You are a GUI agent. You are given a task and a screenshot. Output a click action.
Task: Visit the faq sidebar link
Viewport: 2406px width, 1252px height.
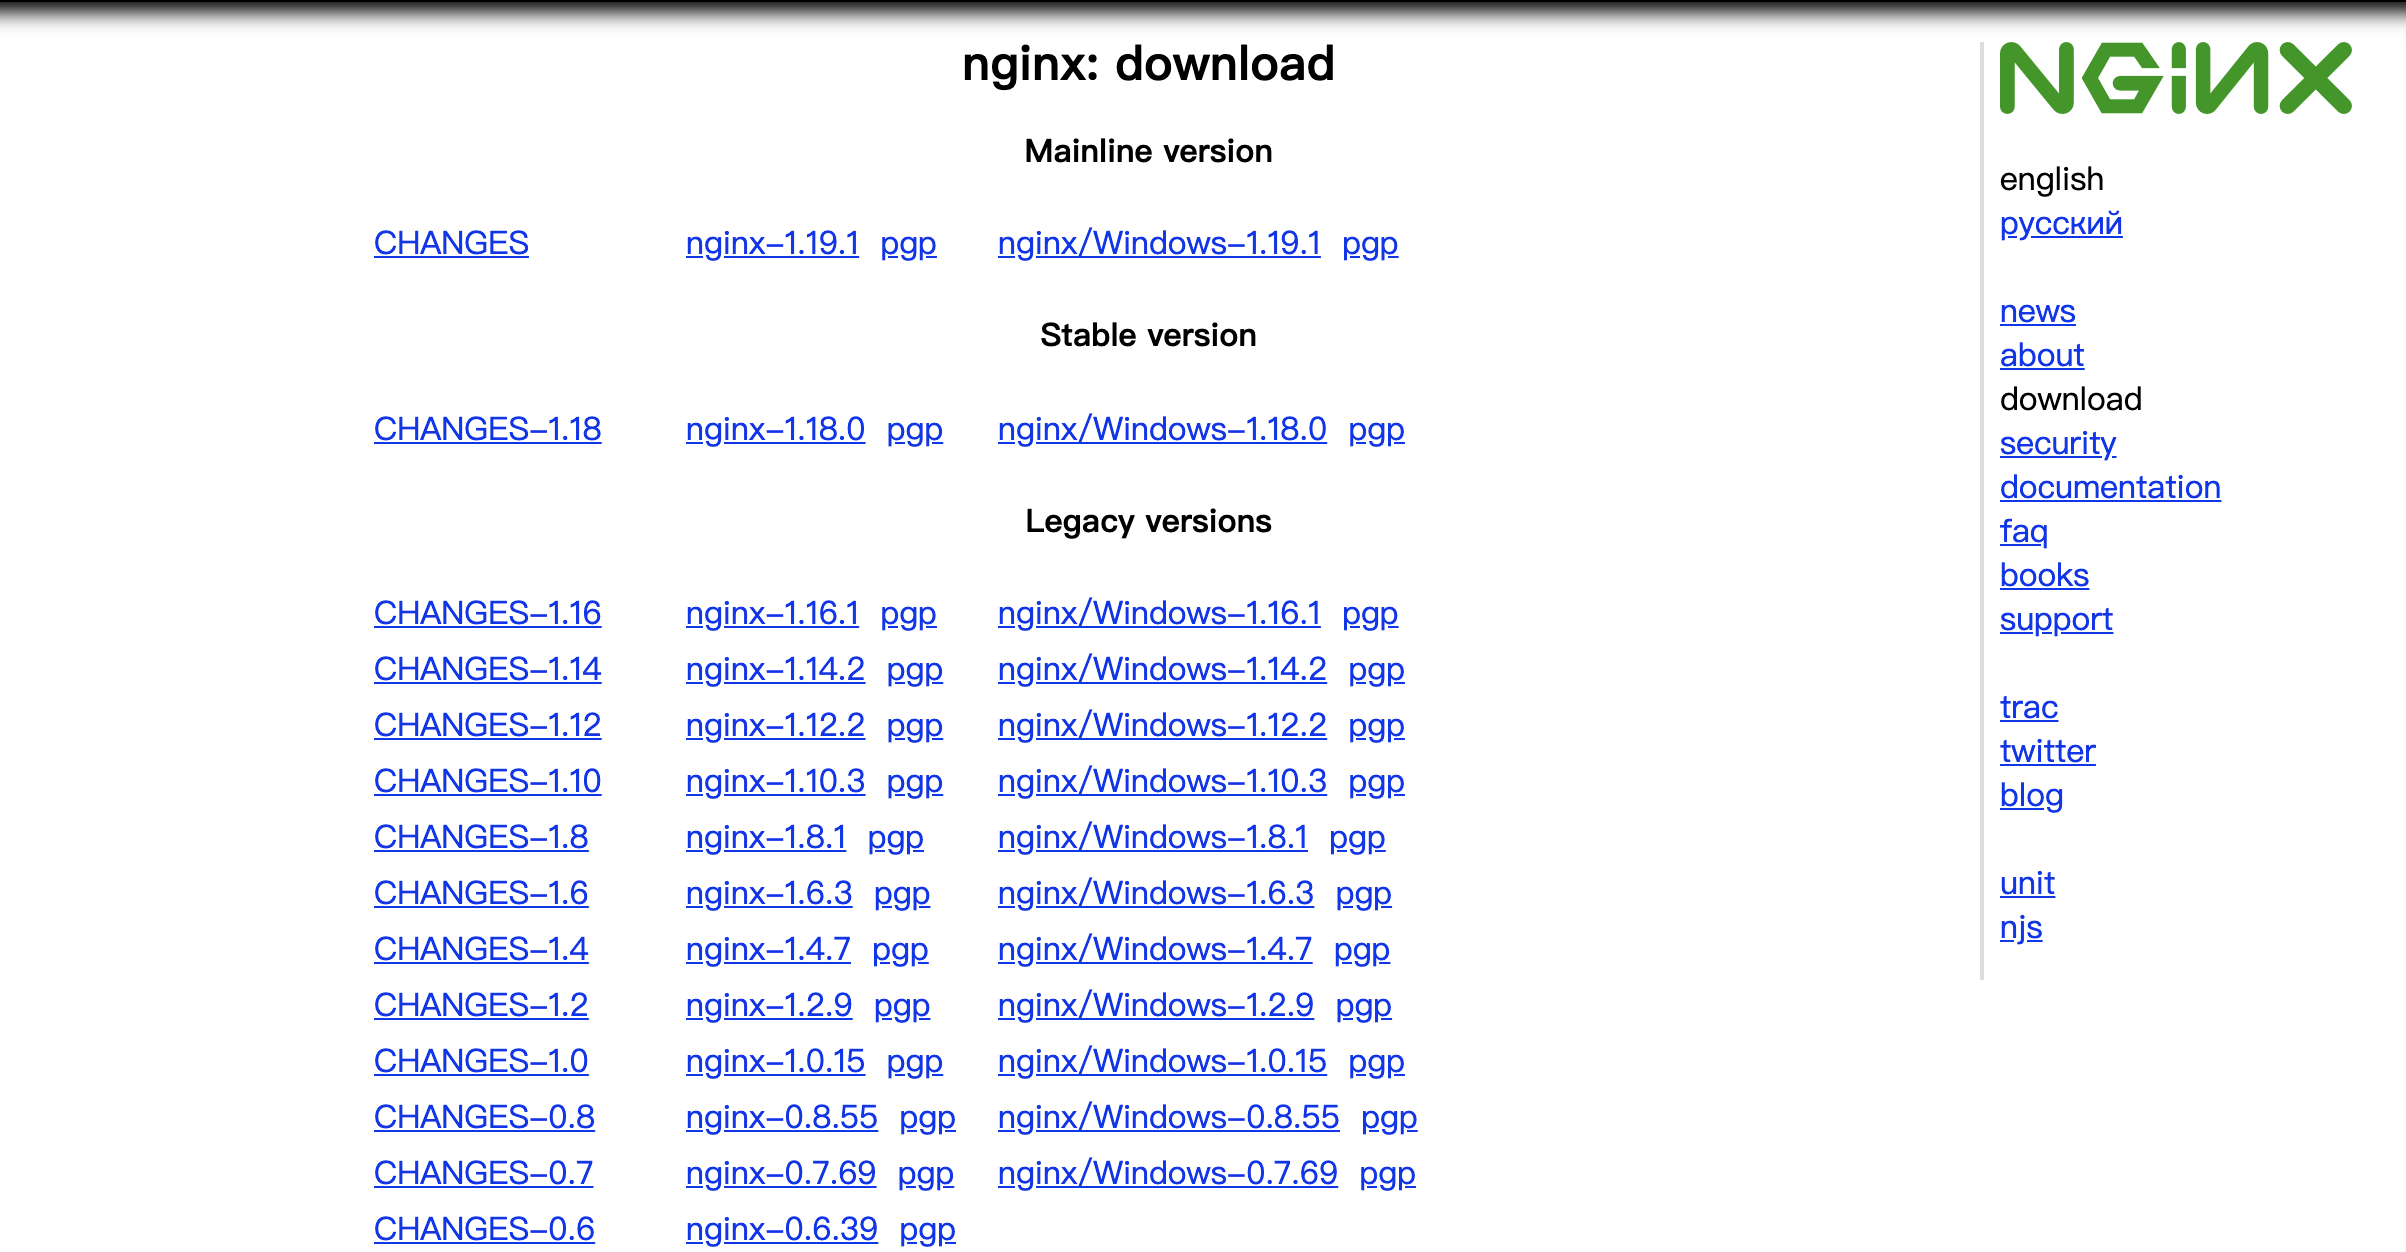click(x=2023, y=531)
